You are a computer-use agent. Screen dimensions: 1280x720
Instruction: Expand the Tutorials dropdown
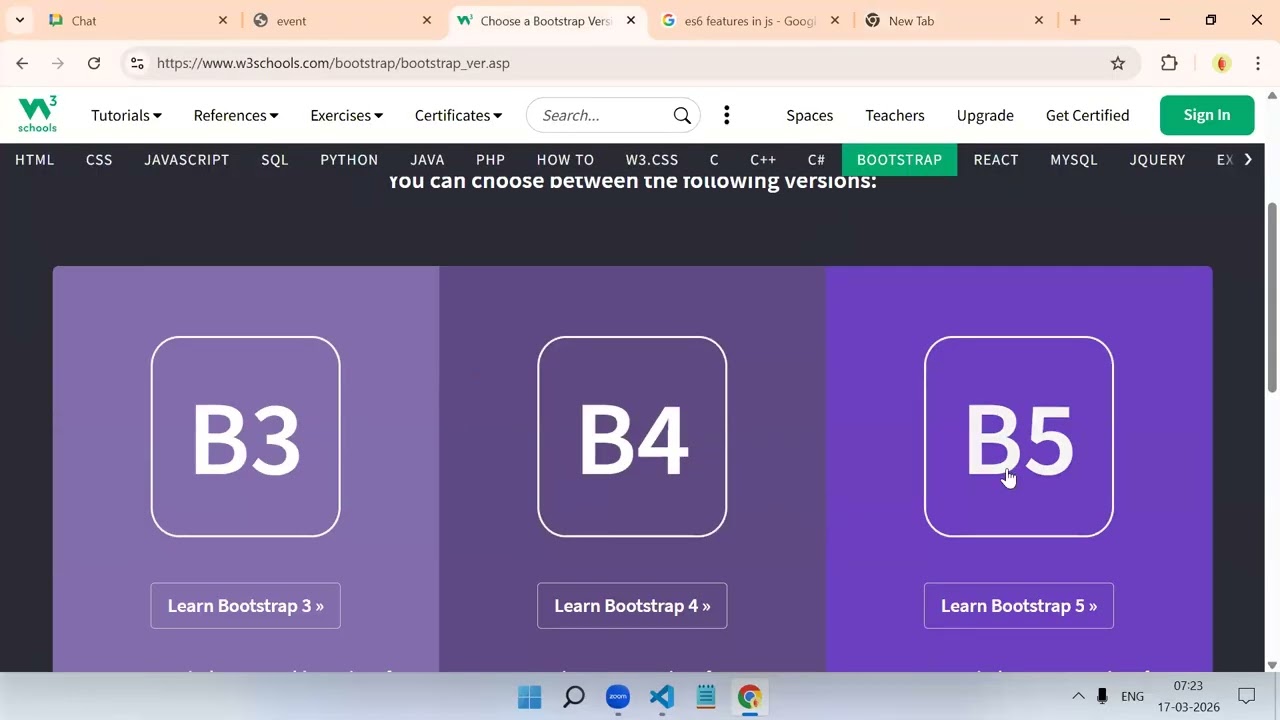click(126, 115)
